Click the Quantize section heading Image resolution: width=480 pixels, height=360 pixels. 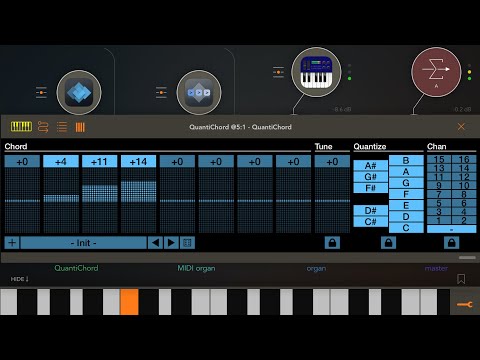(x=370, y=146)
